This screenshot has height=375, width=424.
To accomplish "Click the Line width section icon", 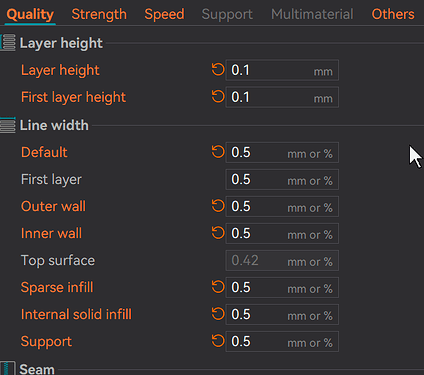I will (8, 125).
